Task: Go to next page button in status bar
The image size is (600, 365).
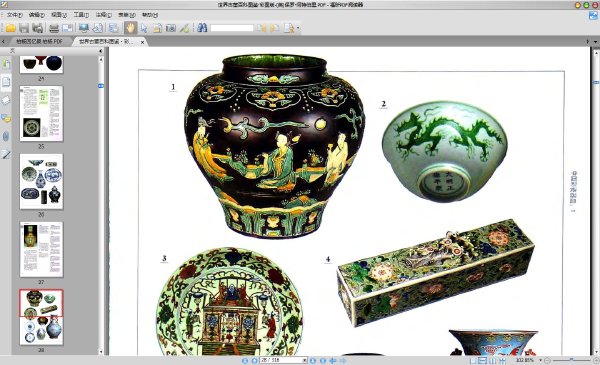Action: coord(313,360)
